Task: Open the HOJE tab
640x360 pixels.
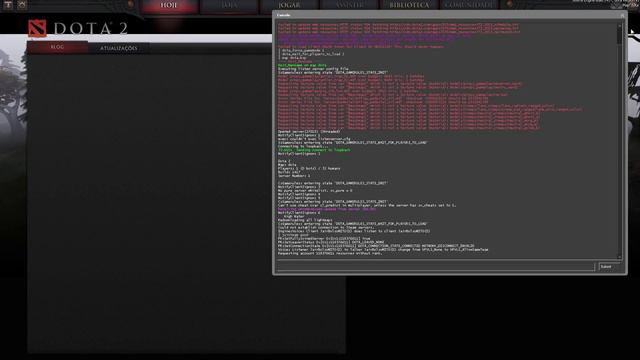Action: (x=169, y=5)
